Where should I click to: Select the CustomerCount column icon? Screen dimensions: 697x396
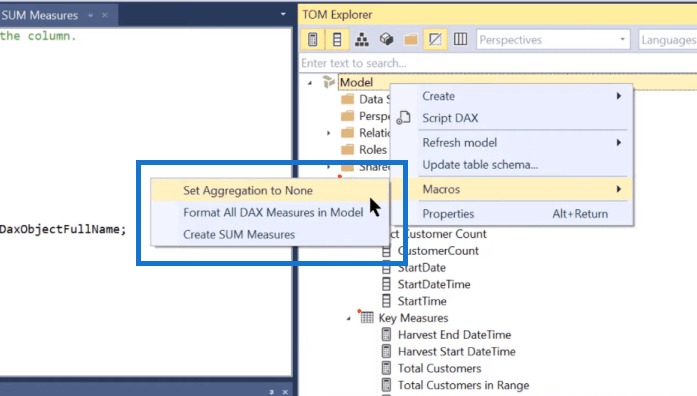tap(386, 251)
